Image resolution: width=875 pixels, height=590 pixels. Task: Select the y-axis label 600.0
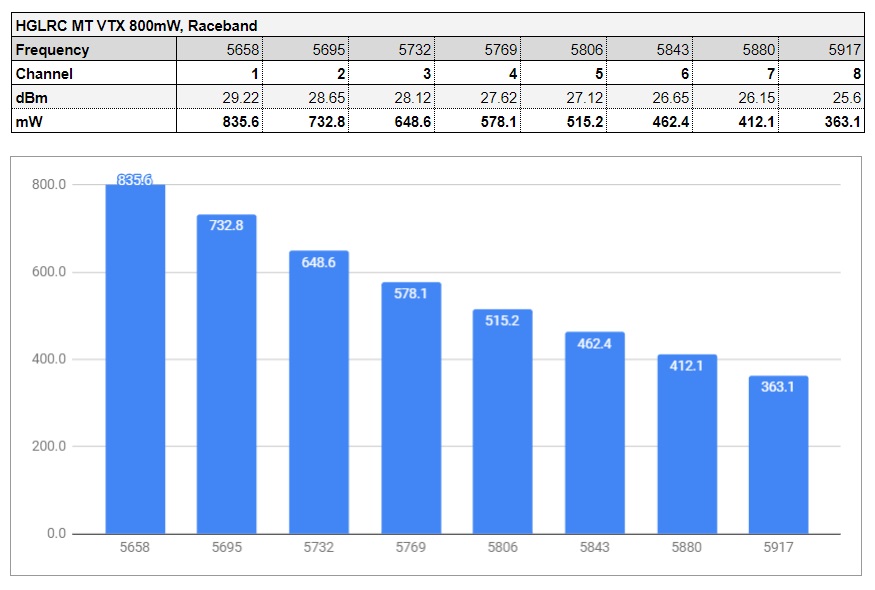pyautogui.click(x=49, y=272)
